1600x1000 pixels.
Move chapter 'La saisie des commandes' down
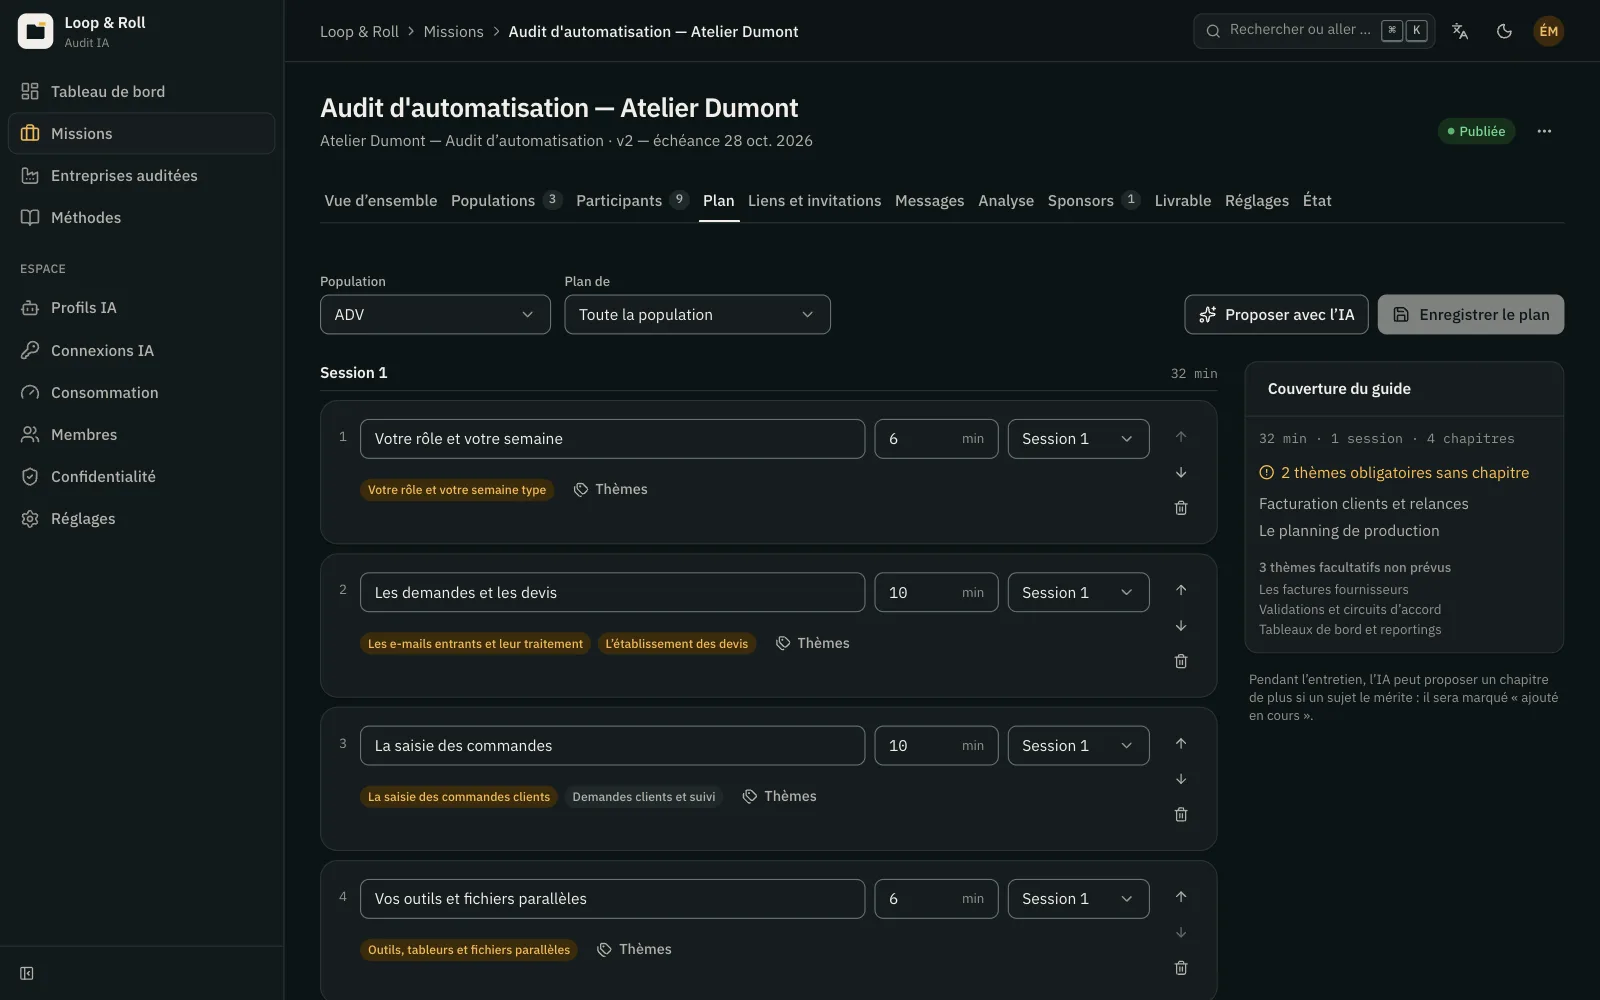(x=1181, y=779)
